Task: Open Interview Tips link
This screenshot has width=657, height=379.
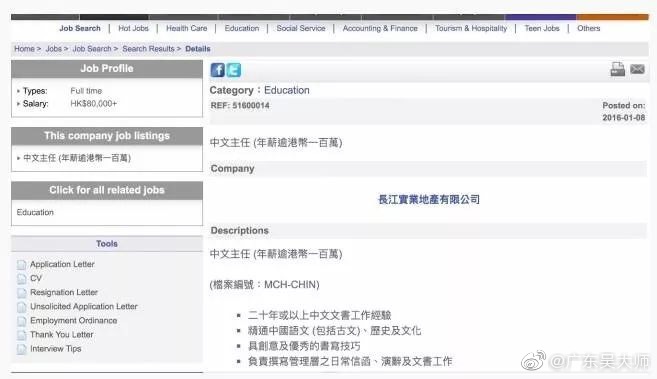Action: (x=56, y=348)
